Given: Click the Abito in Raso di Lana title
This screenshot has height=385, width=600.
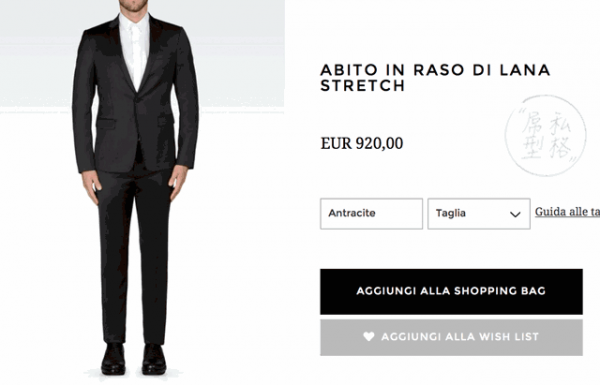Looking at the screenshot, I should click(435, 78).
